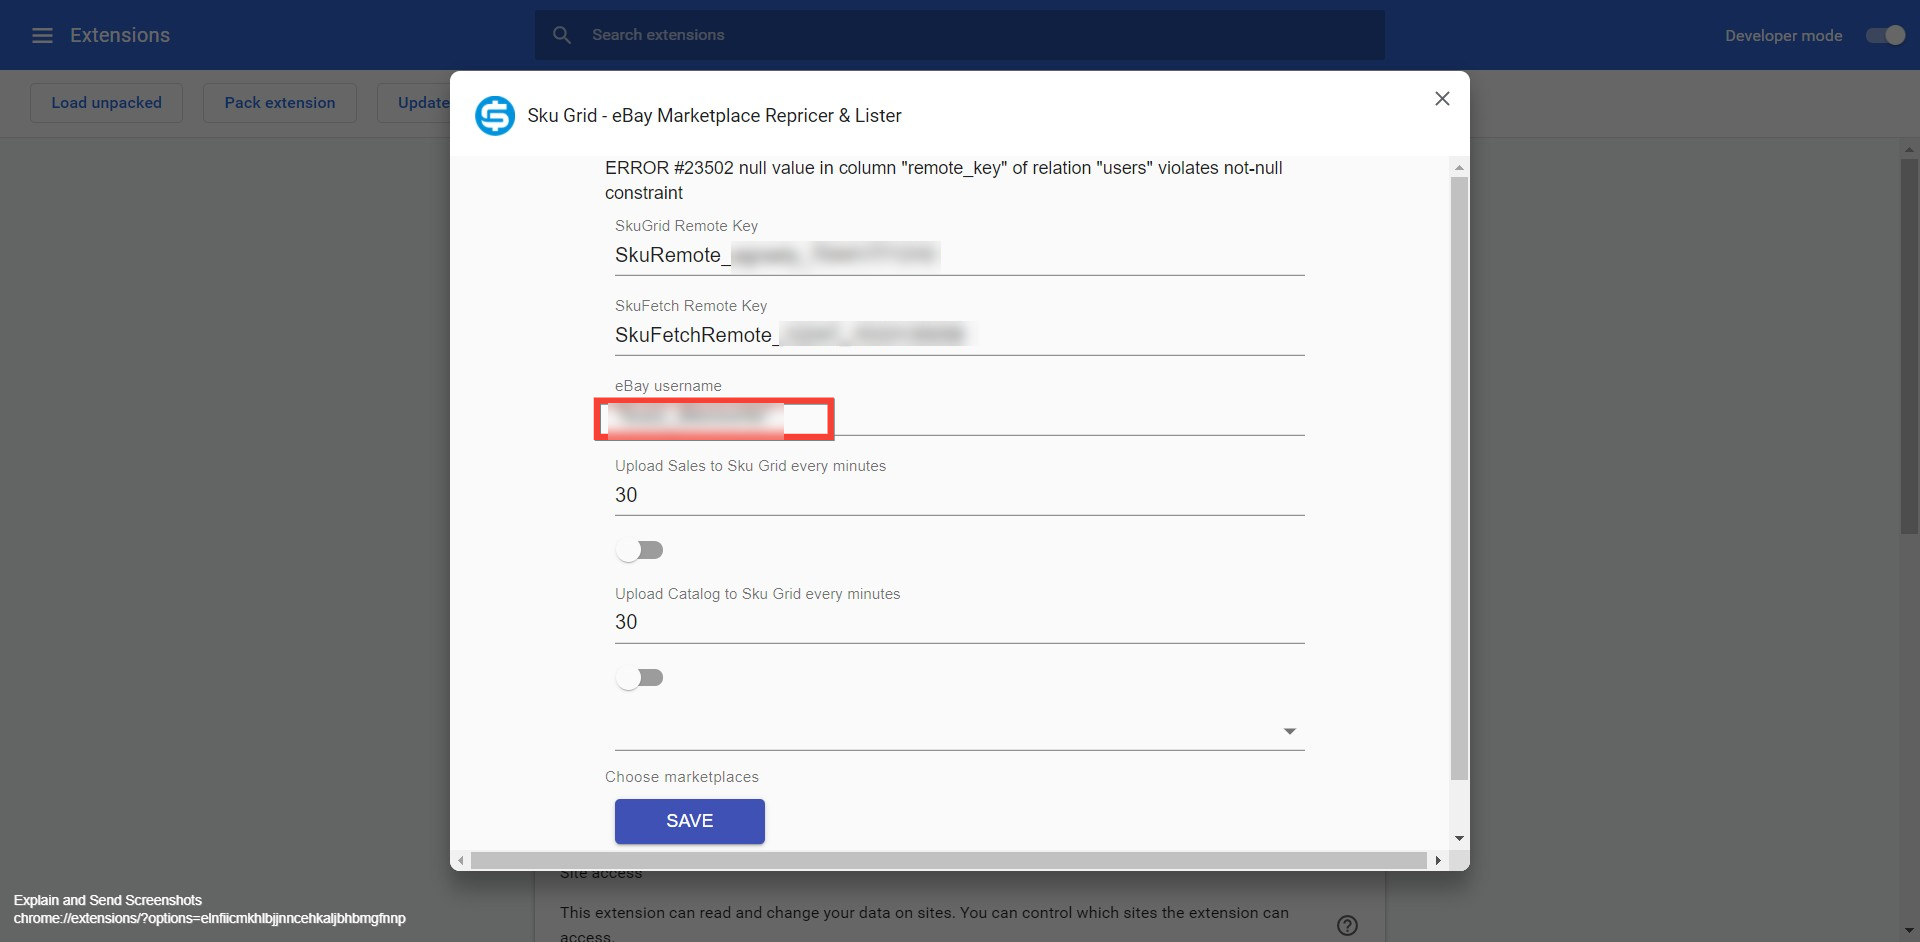
Task: Click the eBay username field
Action: (960, 418)
